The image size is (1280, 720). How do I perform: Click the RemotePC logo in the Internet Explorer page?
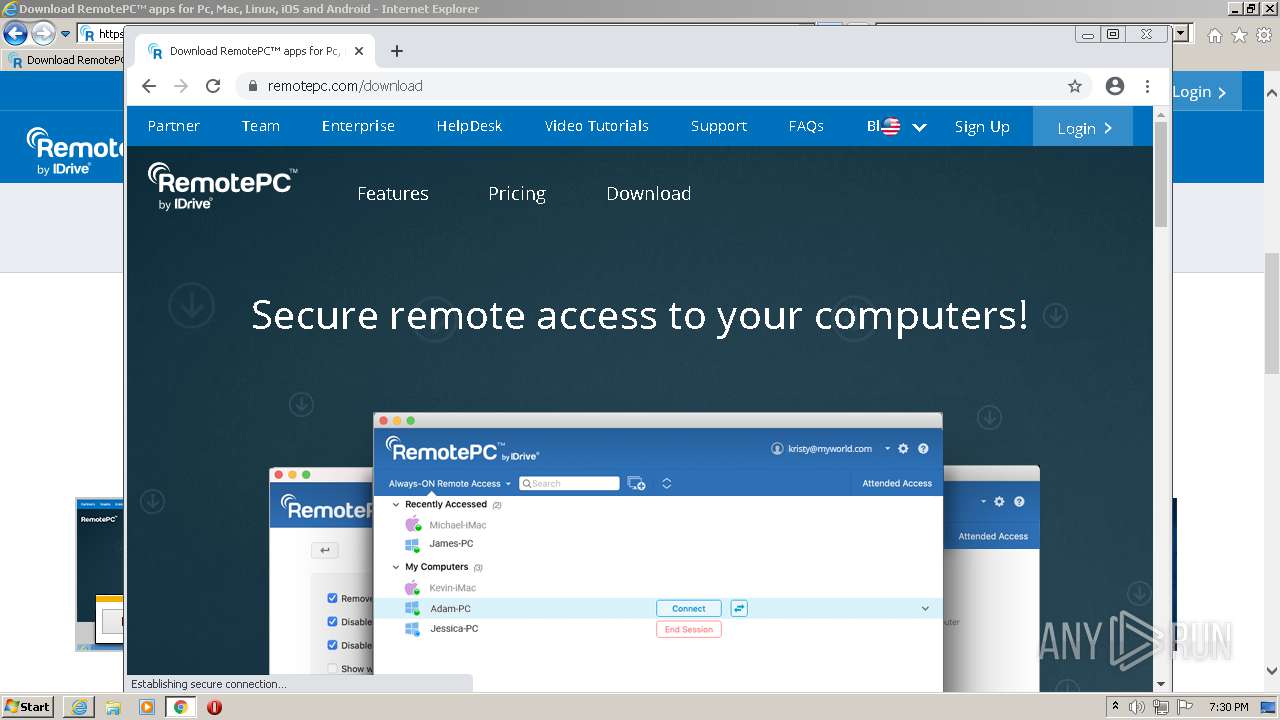coord(74,150)
